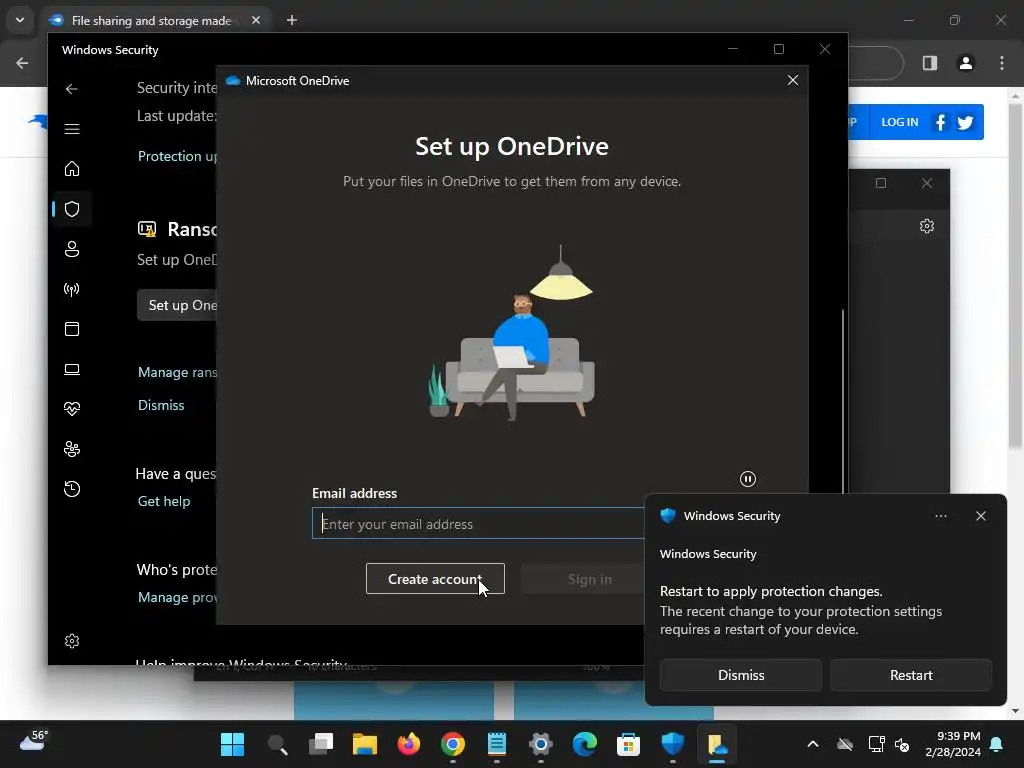1024x768 pixels.
Task: Click the Set up OneDrive button in Windows Security
Action: coord(177,305)
